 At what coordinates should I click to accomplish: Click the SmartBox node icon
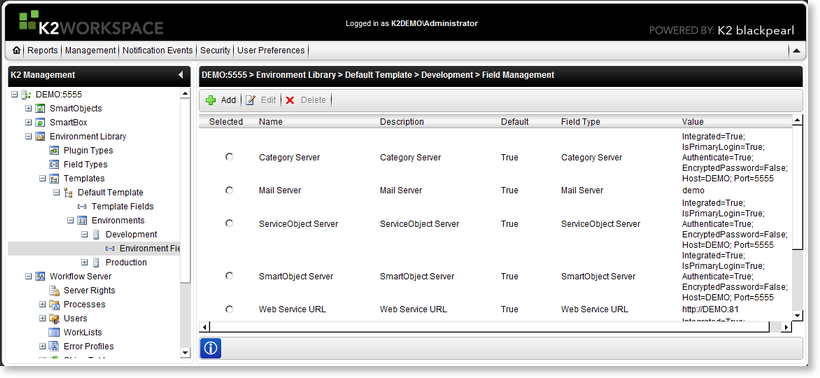tap(40, 122)
